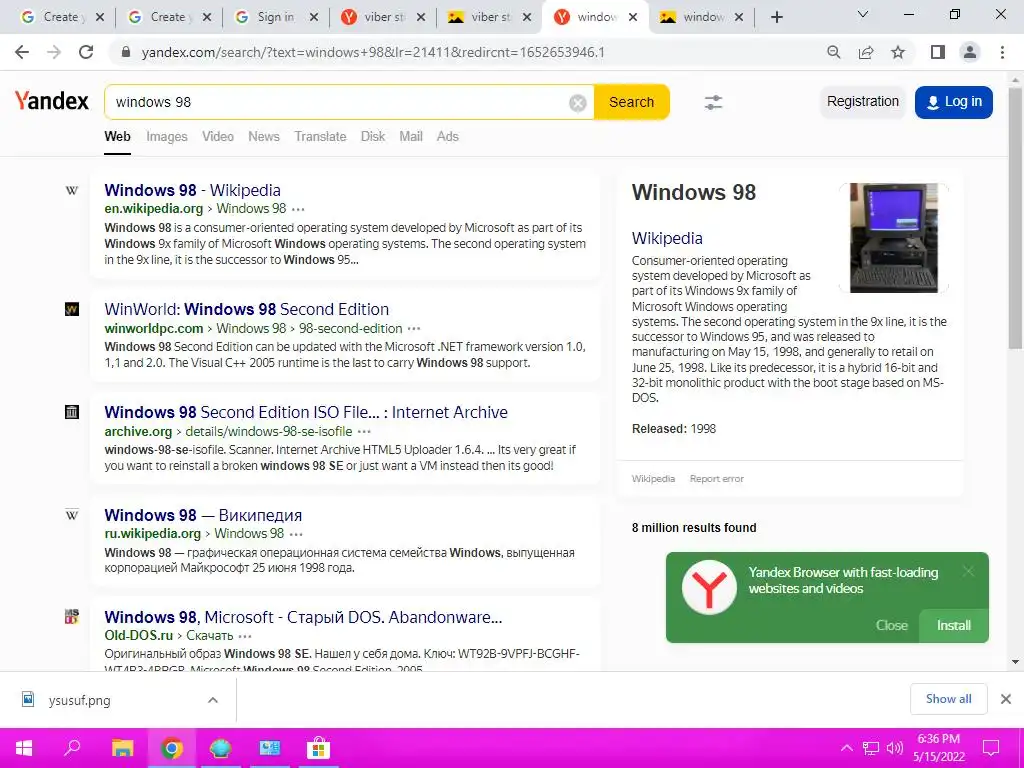This screenshot has width=1024, height=768.
Task: Open 'Windows 98 — Википедия' link
Action: [203, 515]
